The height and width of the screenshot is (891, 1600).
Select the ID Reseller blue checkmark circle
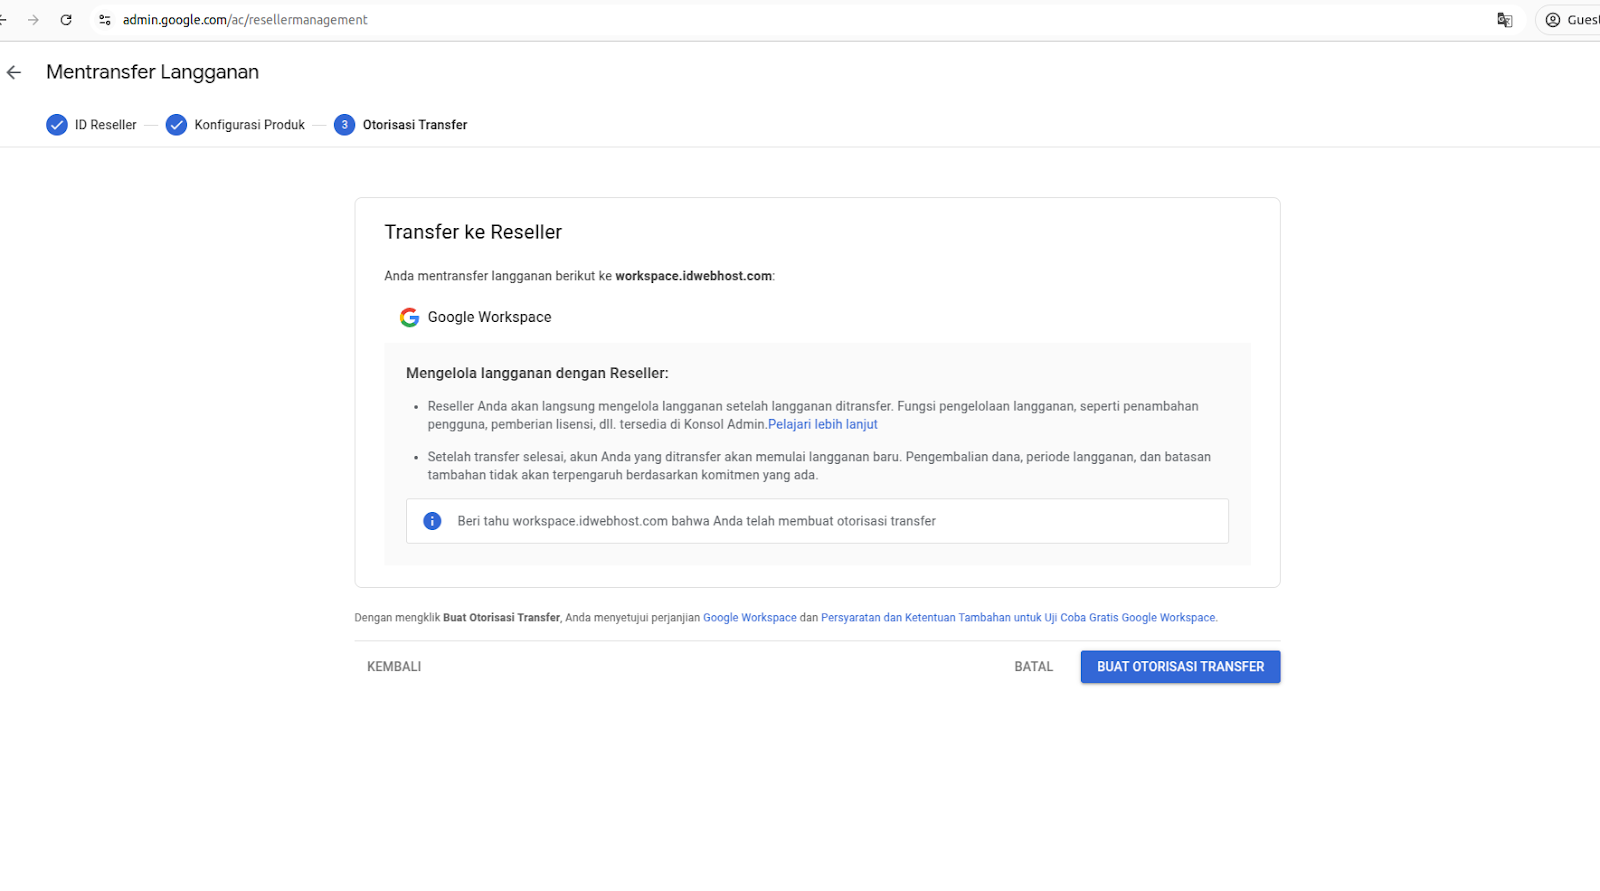pos(56,124)
